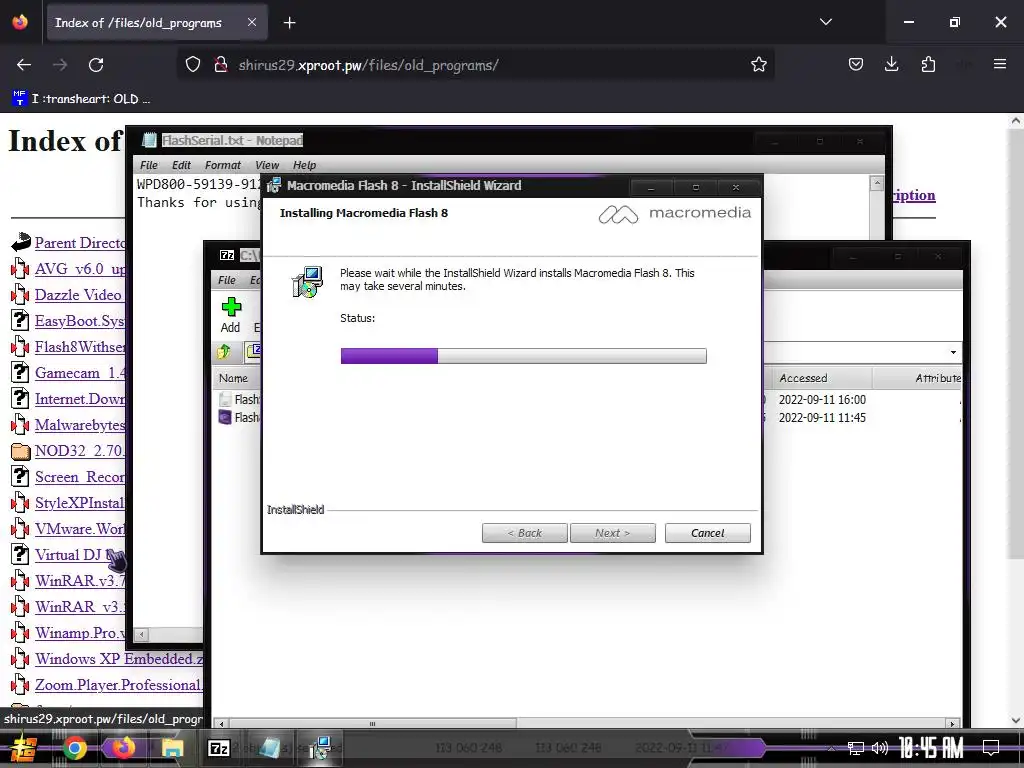Close the Index of /files/old_programs tab

(x=252, y=22)
